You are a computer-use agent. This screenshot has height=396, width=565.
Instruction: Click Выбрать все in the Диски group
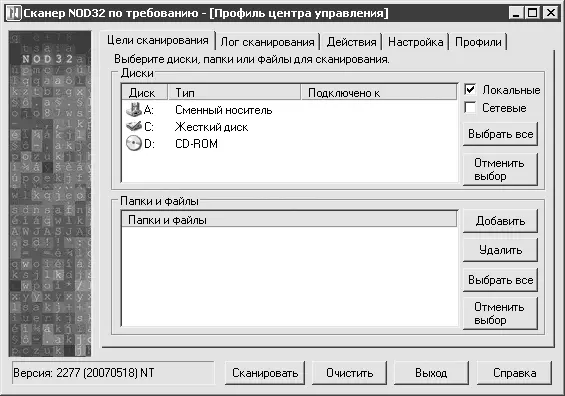(501, 134)
